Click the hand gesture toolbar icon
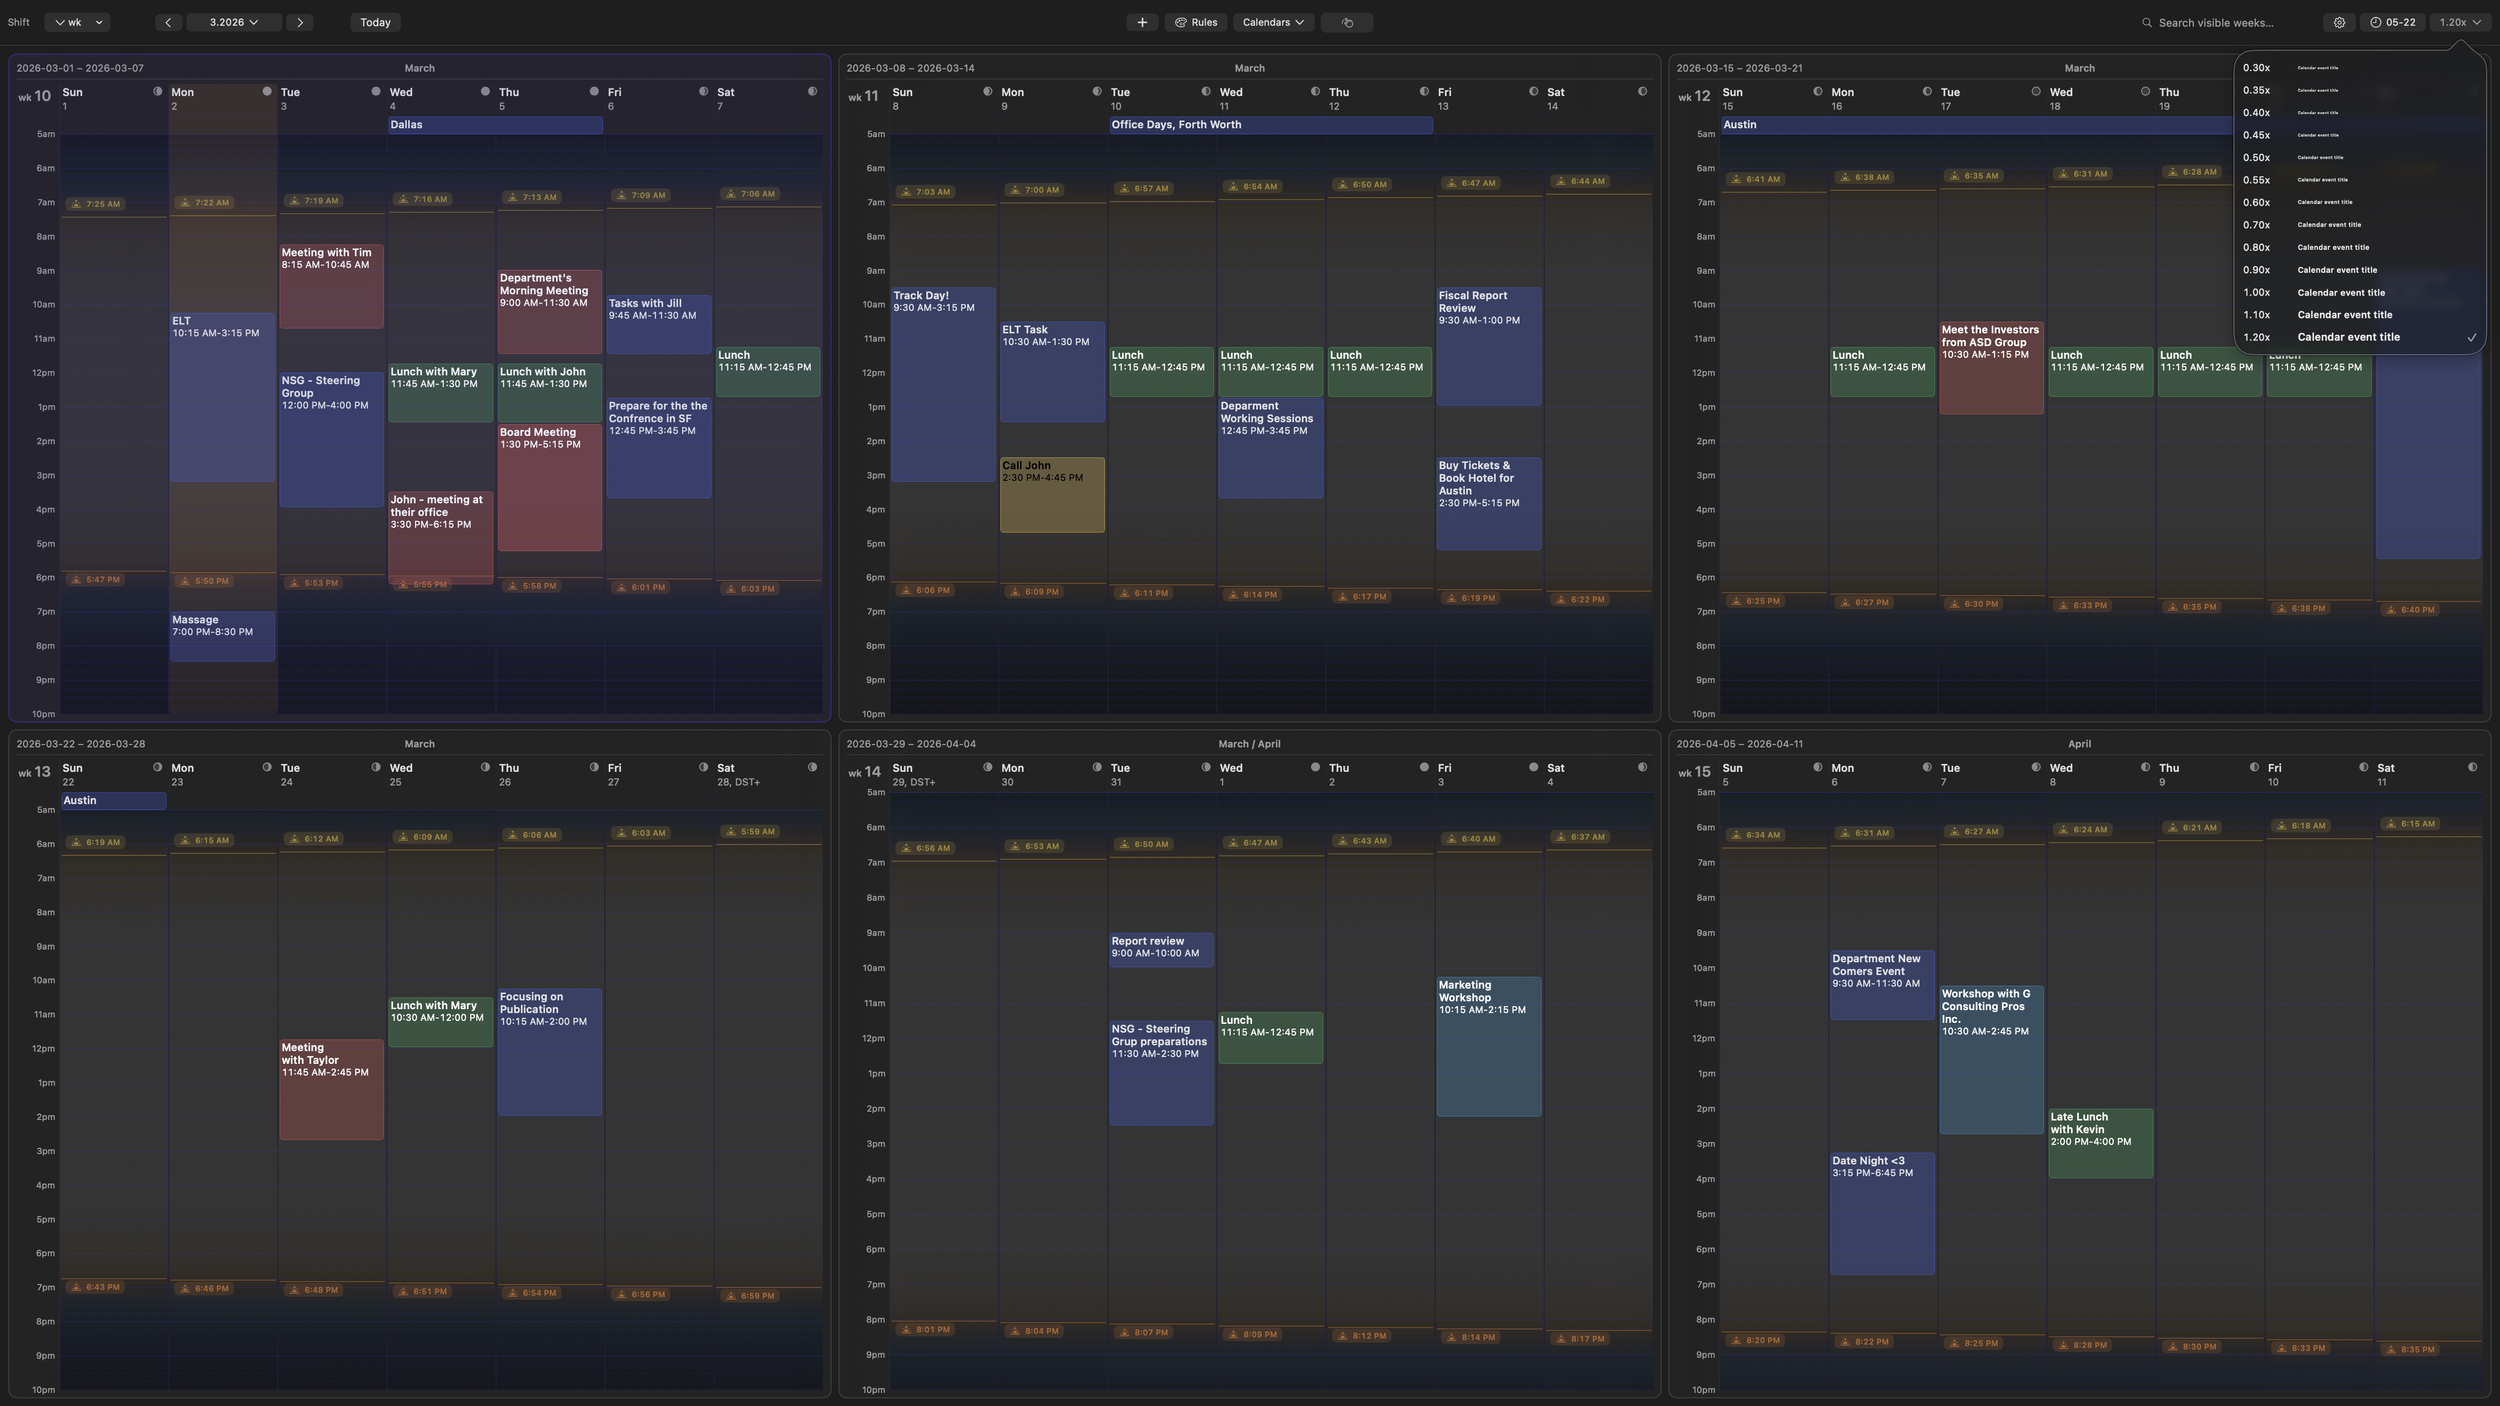This screenshot has width=2500, height=1406. click(1347, 22)
